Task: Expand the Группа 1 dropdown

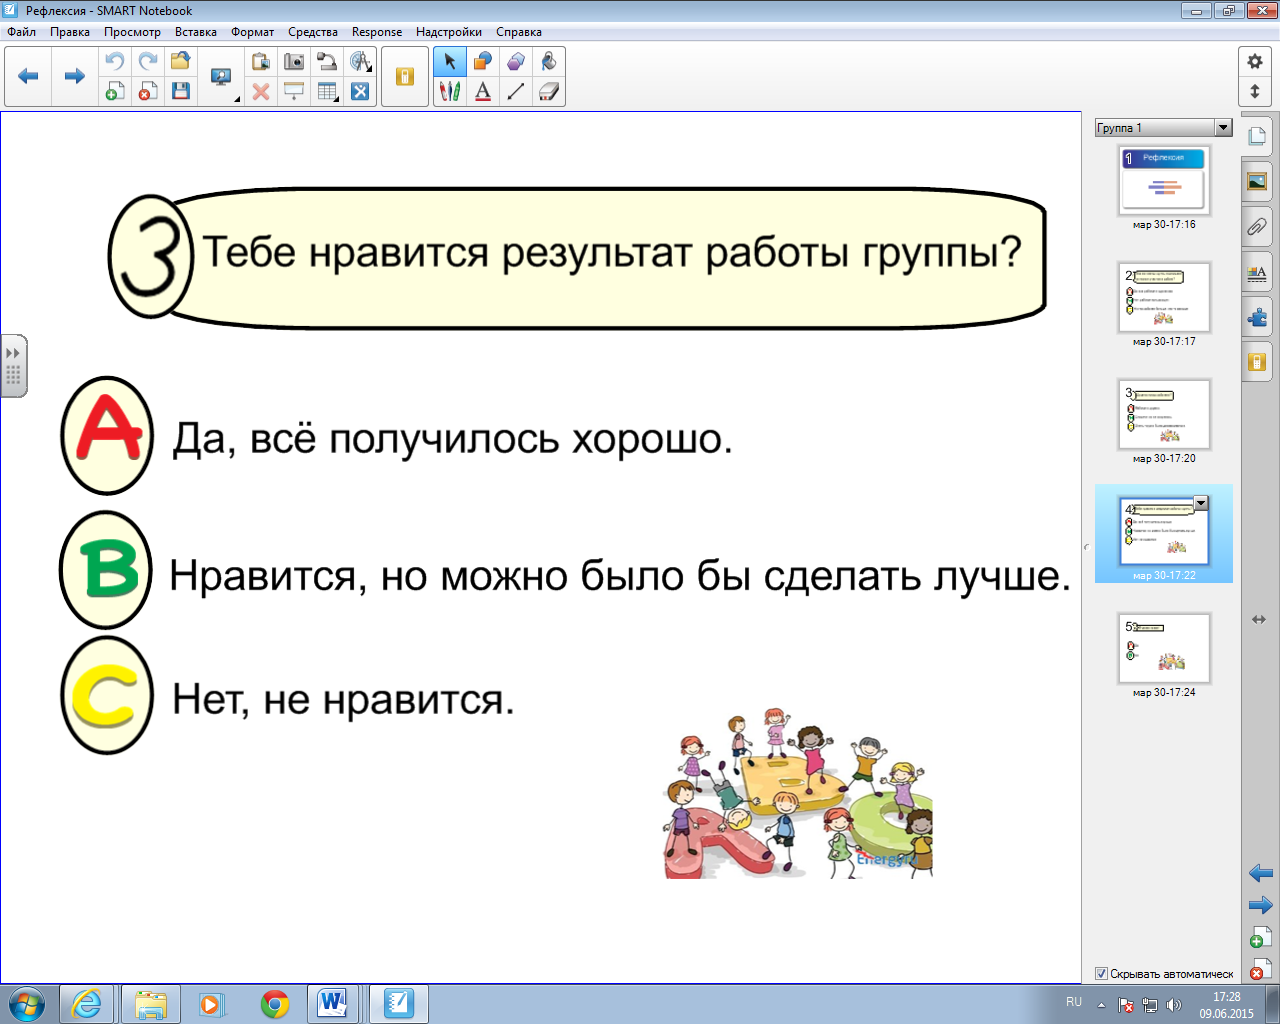Action: point(1223,128)
